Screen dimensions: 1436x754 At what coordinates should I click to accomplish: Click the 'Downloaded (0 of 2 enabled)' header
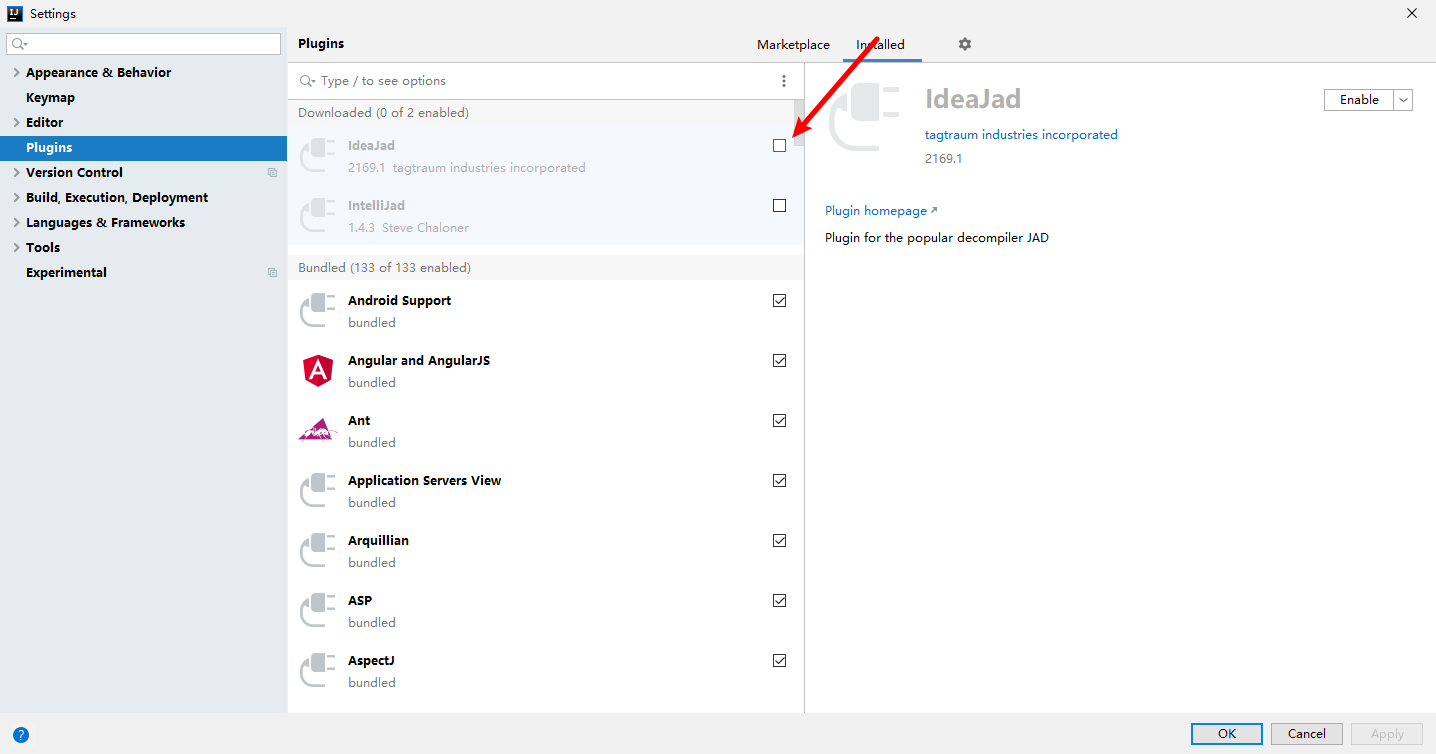tap(383, 113)
